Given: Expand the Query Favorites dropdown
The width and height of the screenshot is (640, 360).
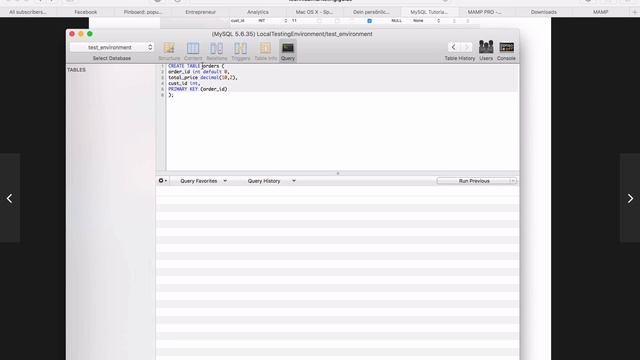Looking at the screenshot, I should (x=203, y=181).
